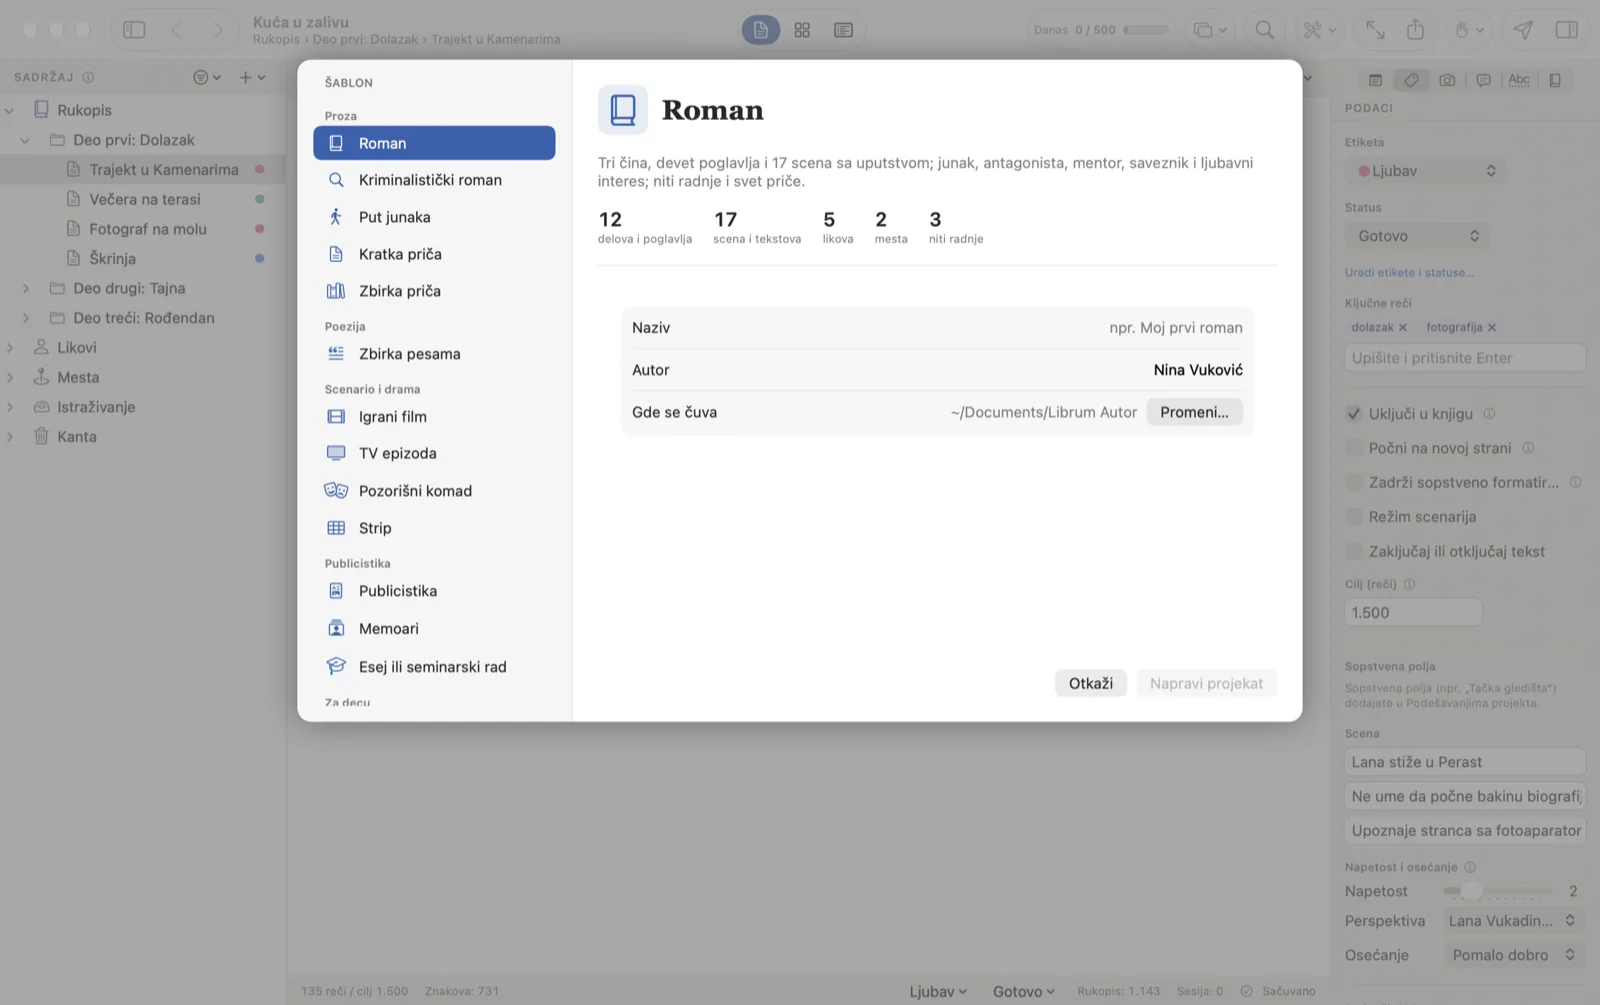Select 'Memoari' template
Viewport: 1600px width, 1005px height.
point(434,629)
